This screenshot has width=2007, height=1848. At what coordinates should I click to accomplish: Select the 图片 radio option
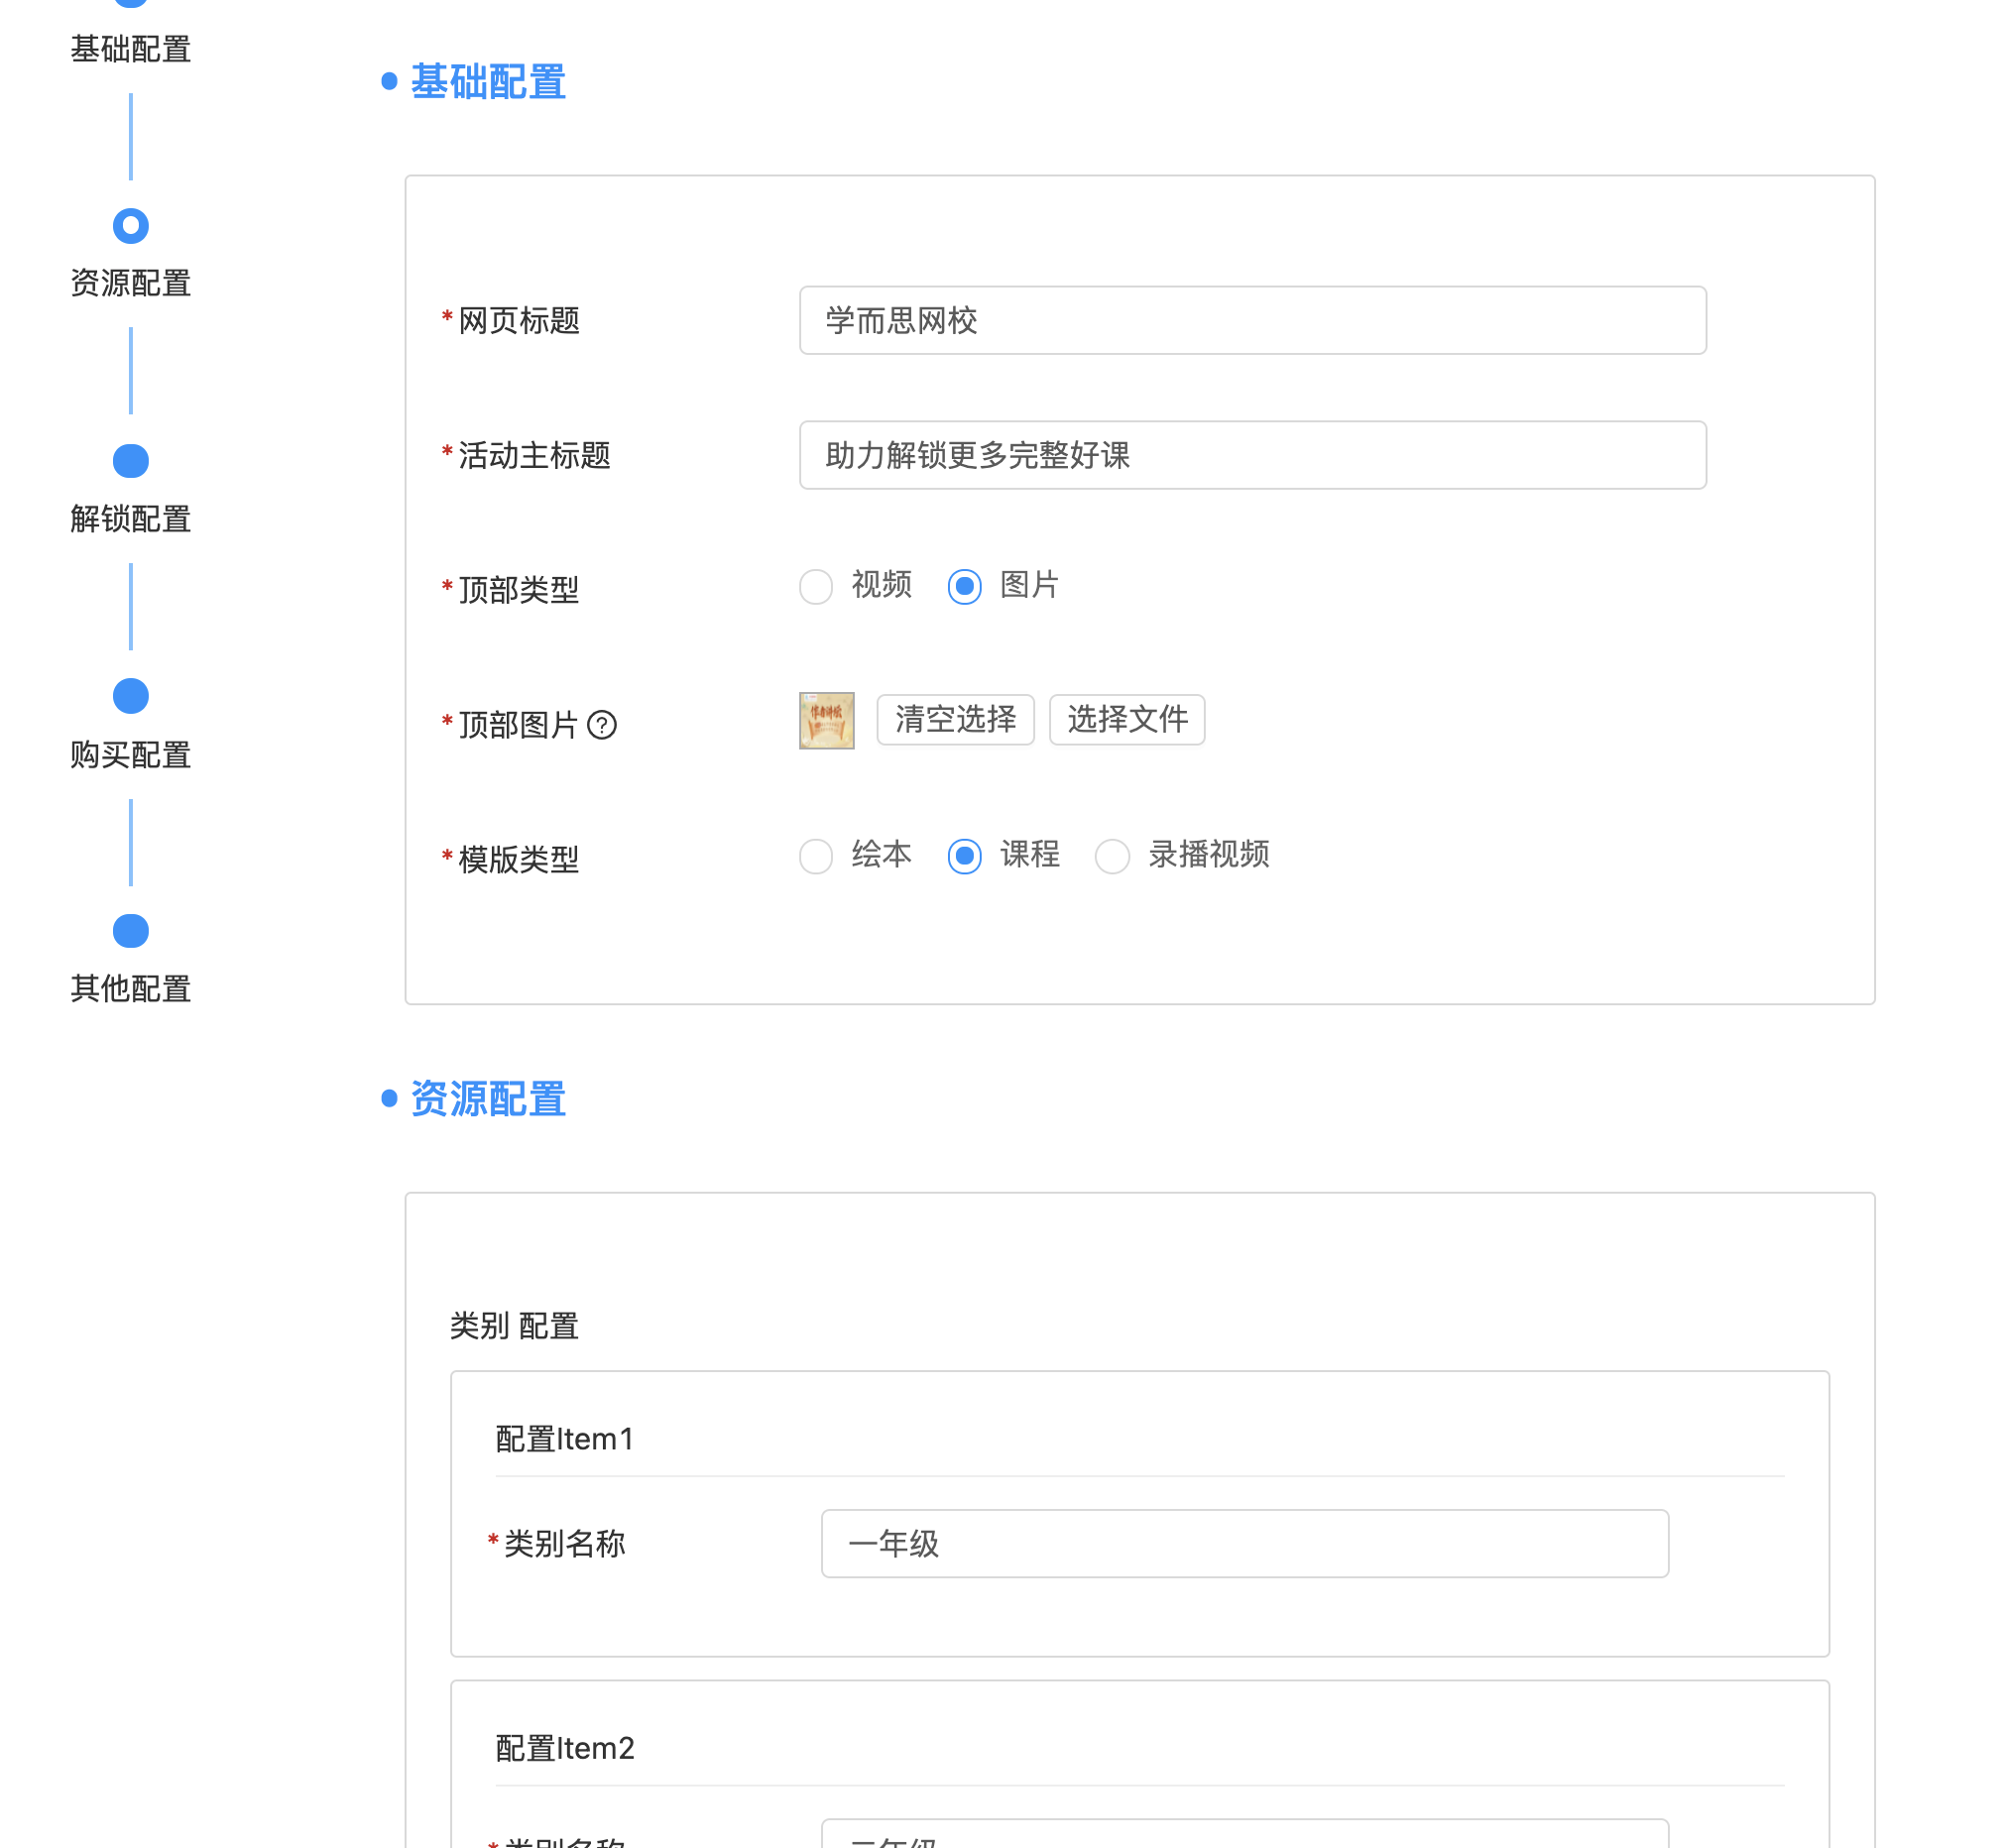964,586
